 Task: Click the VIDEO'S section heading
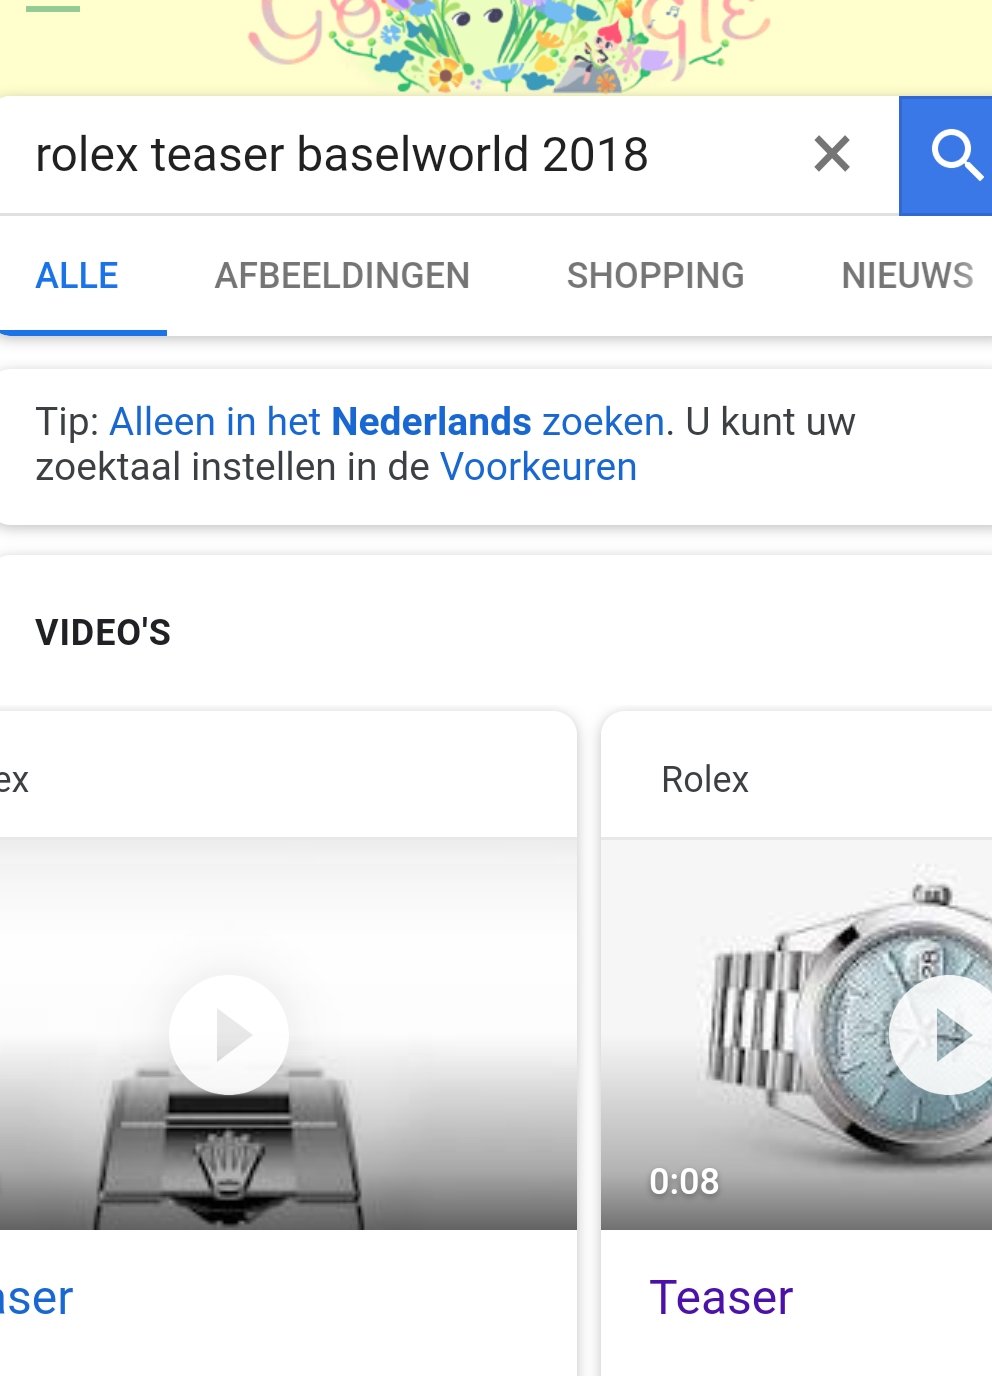[103, 632]
